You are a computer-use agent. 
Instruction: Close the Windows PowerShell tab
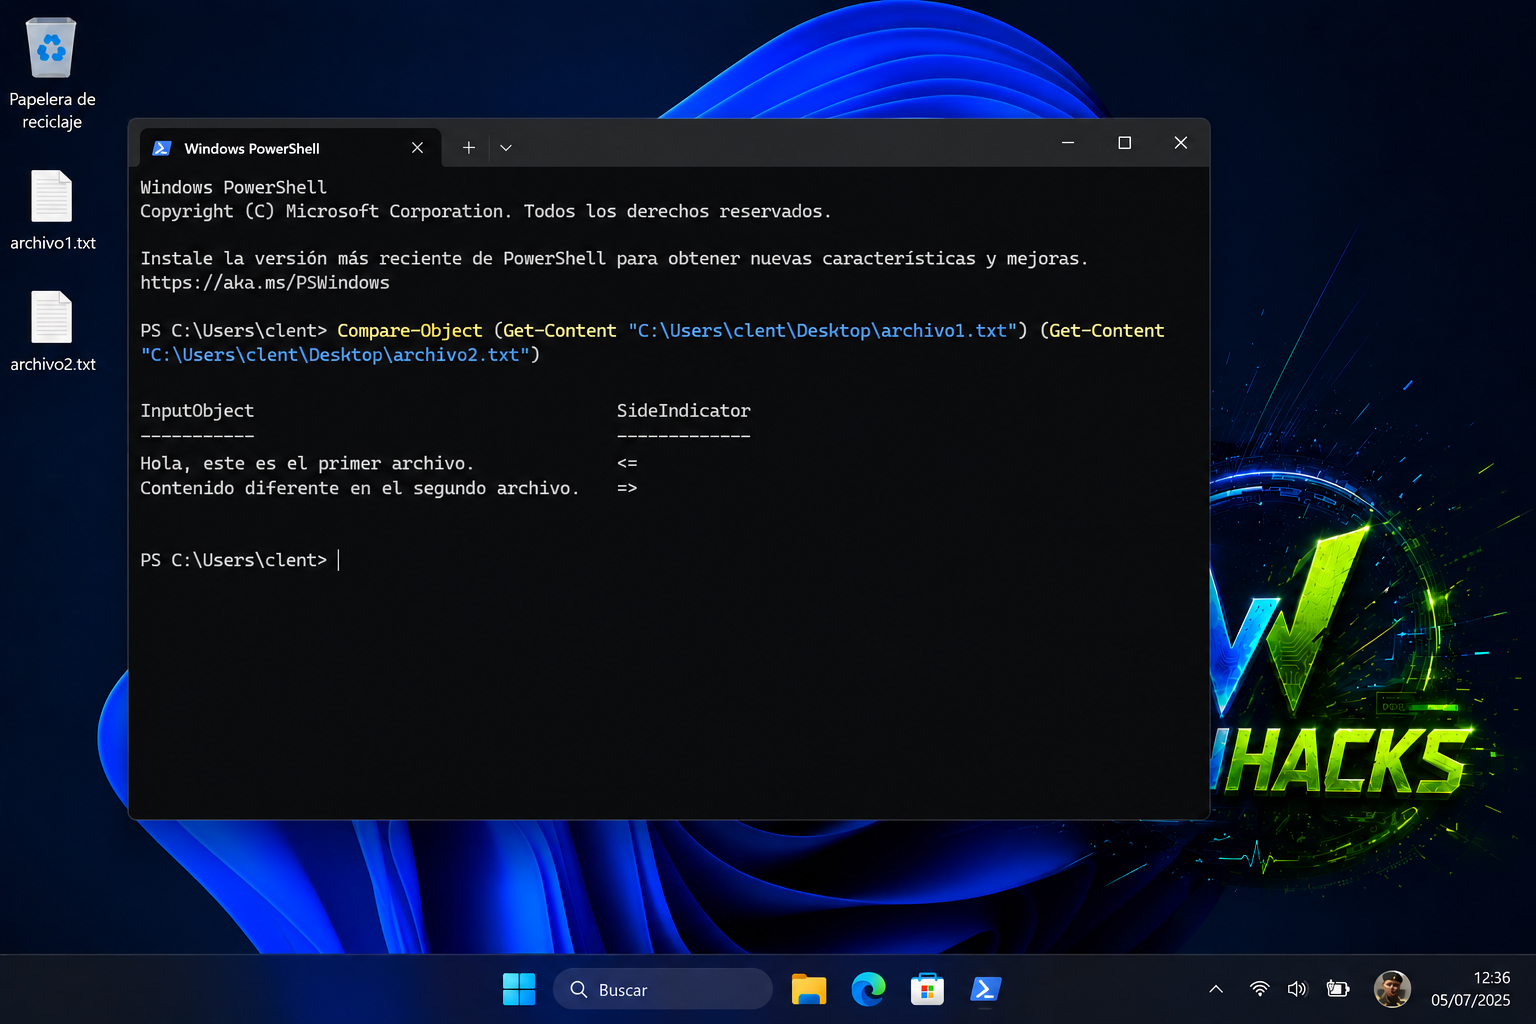coord(417,148)
